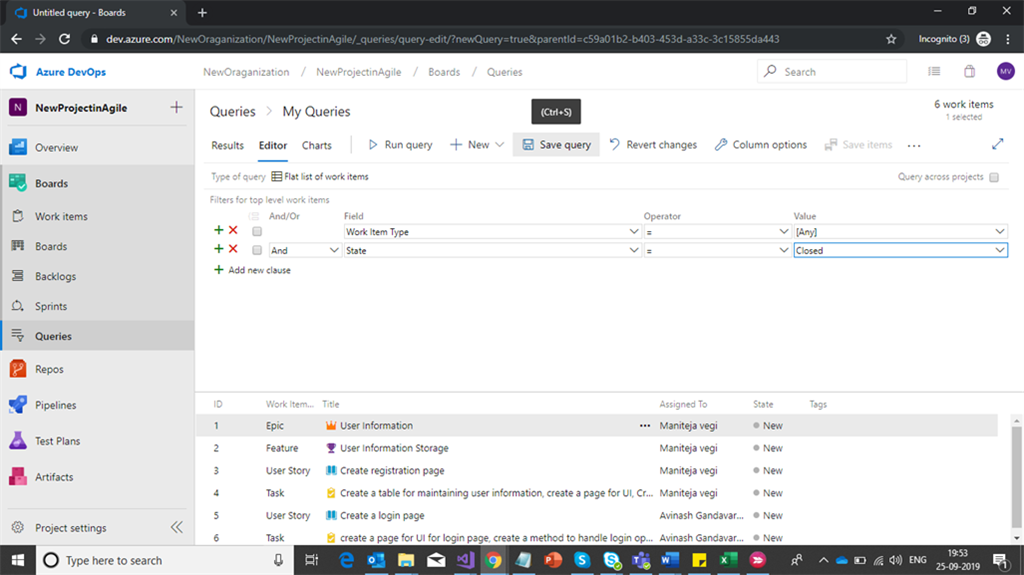Click the Search box in header

click(x=832, y=71)
